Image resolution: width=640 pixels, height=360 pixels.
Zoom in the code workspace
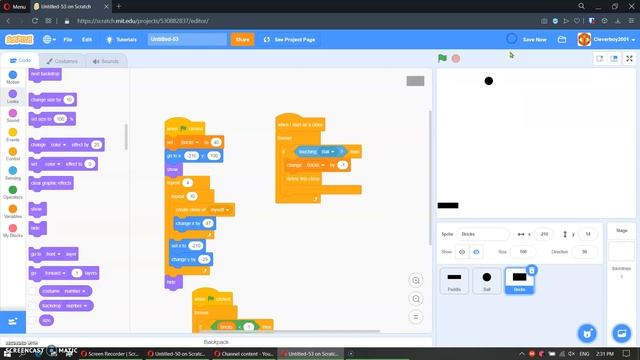click(416, 280)
